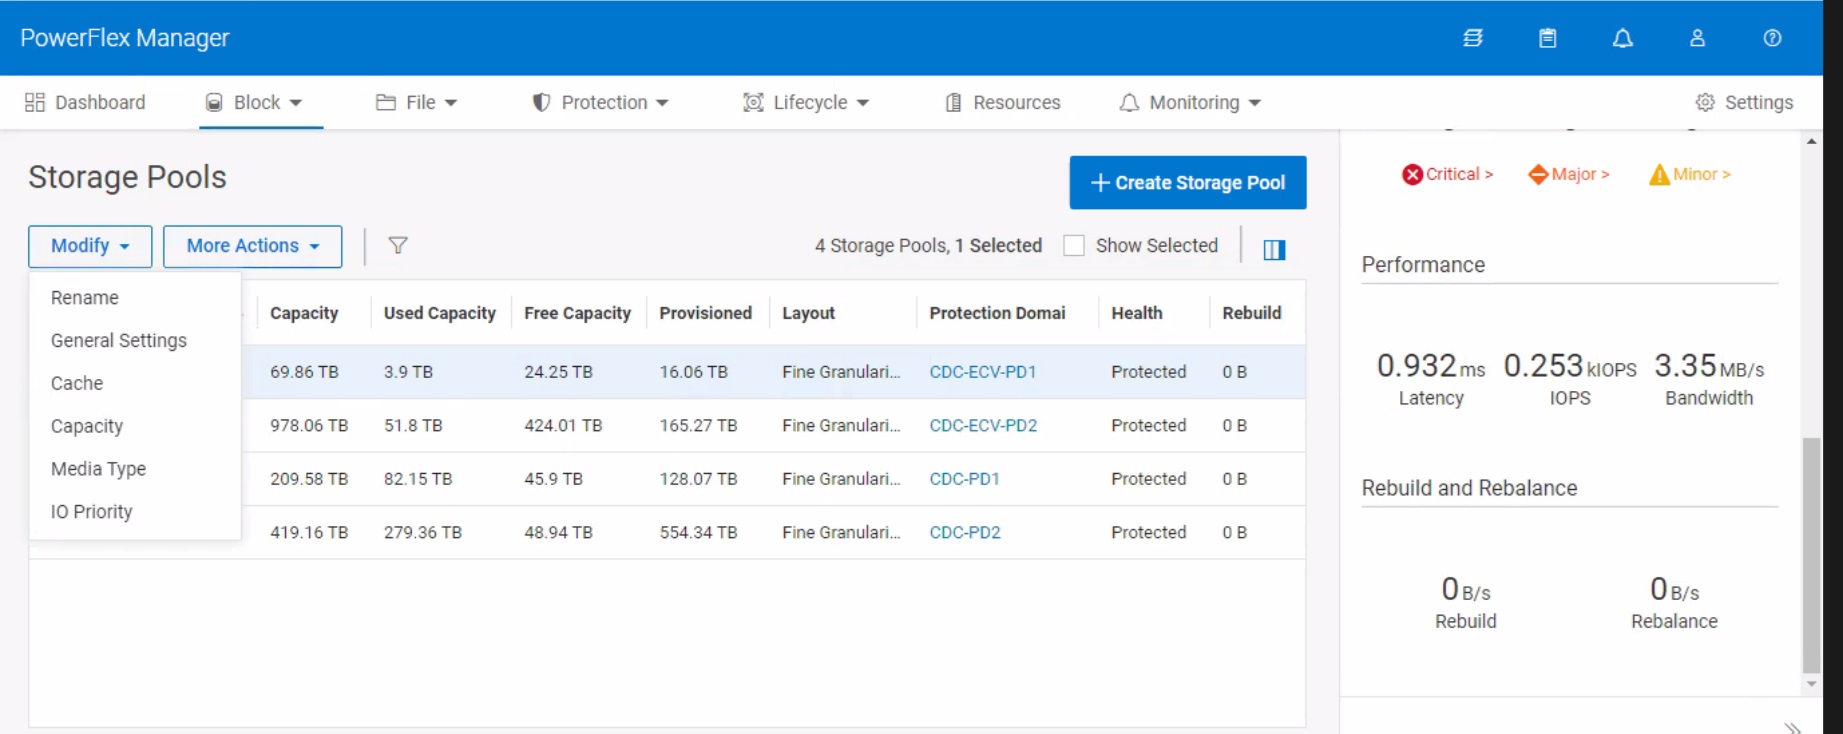
Task: Open Settings gear in navigation bar
Action: point(1744,102)
